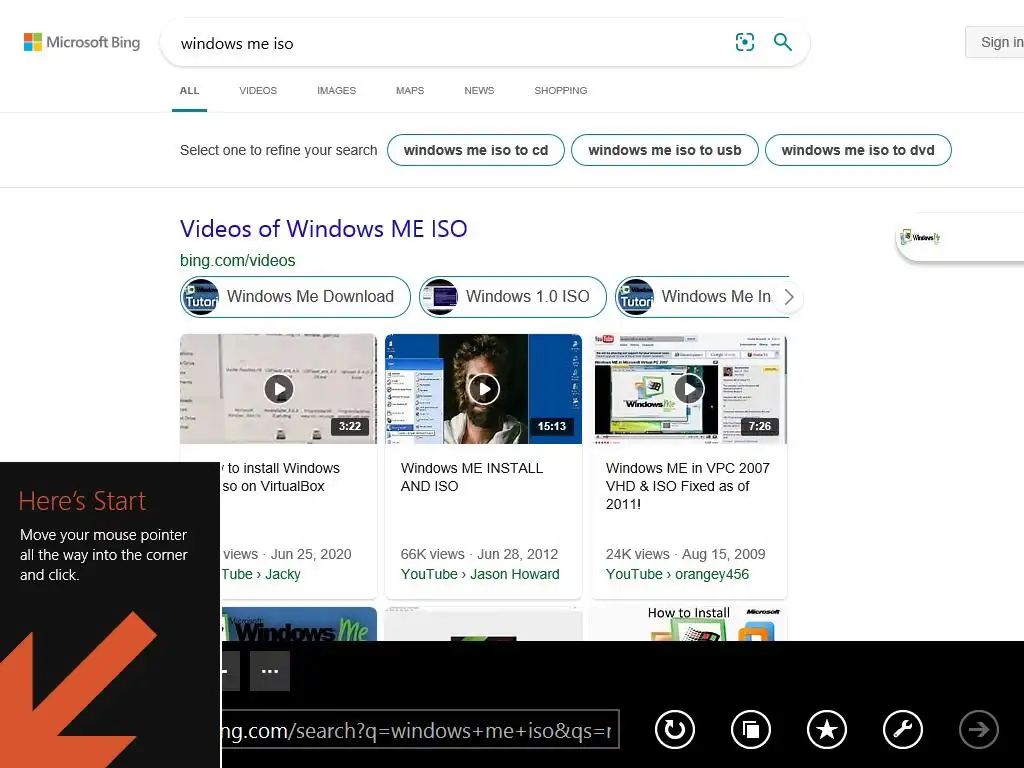
Task: Click the Windows 1.0 ISO chip thumbnail
Action: 439,296
